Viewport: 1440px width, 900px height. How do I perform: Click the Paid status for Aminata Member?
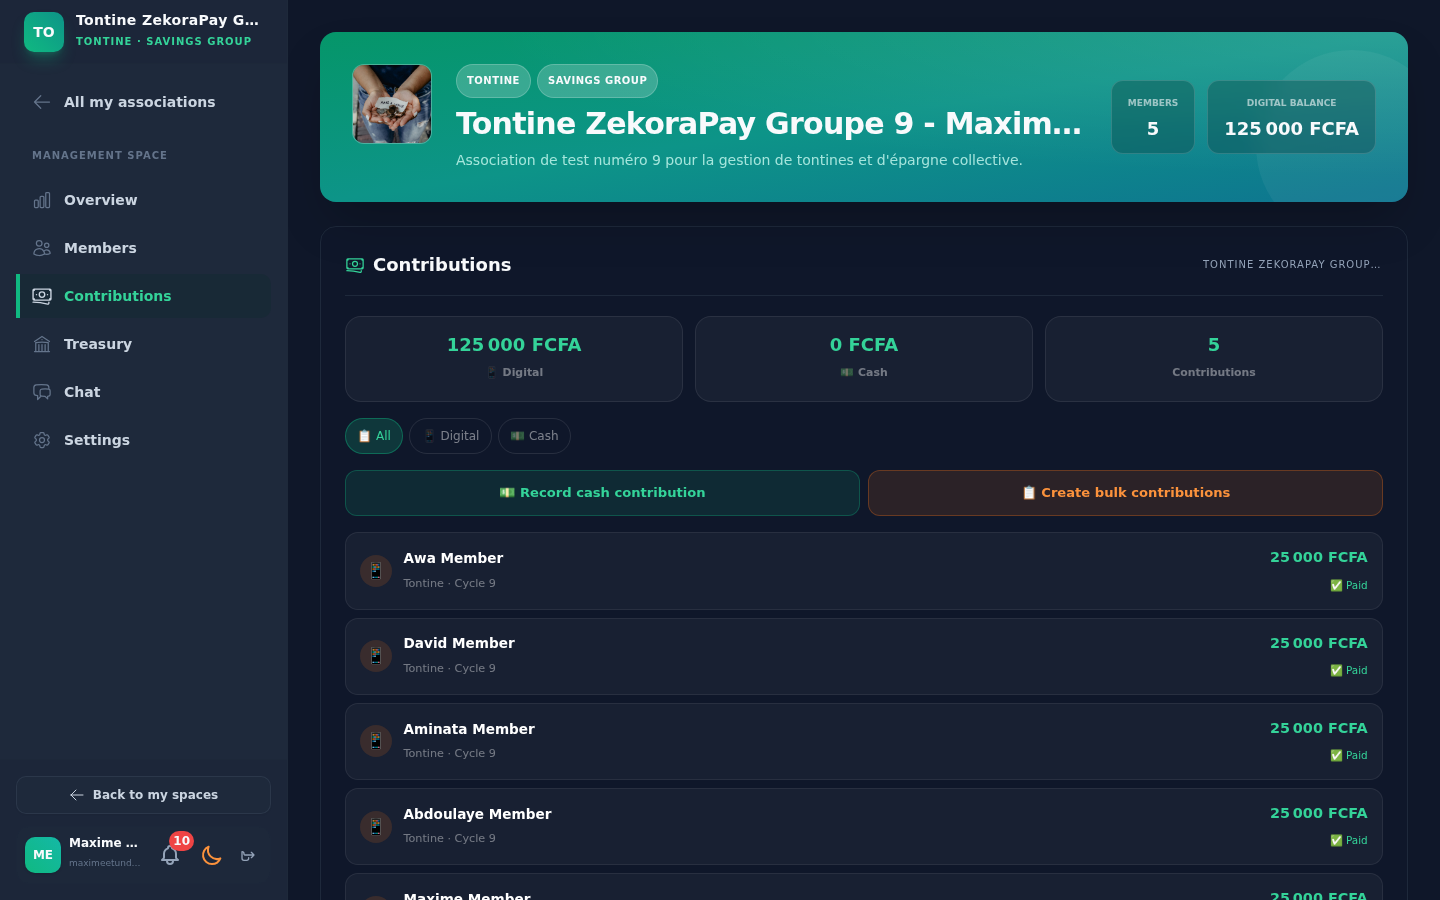coord(1349,756)
